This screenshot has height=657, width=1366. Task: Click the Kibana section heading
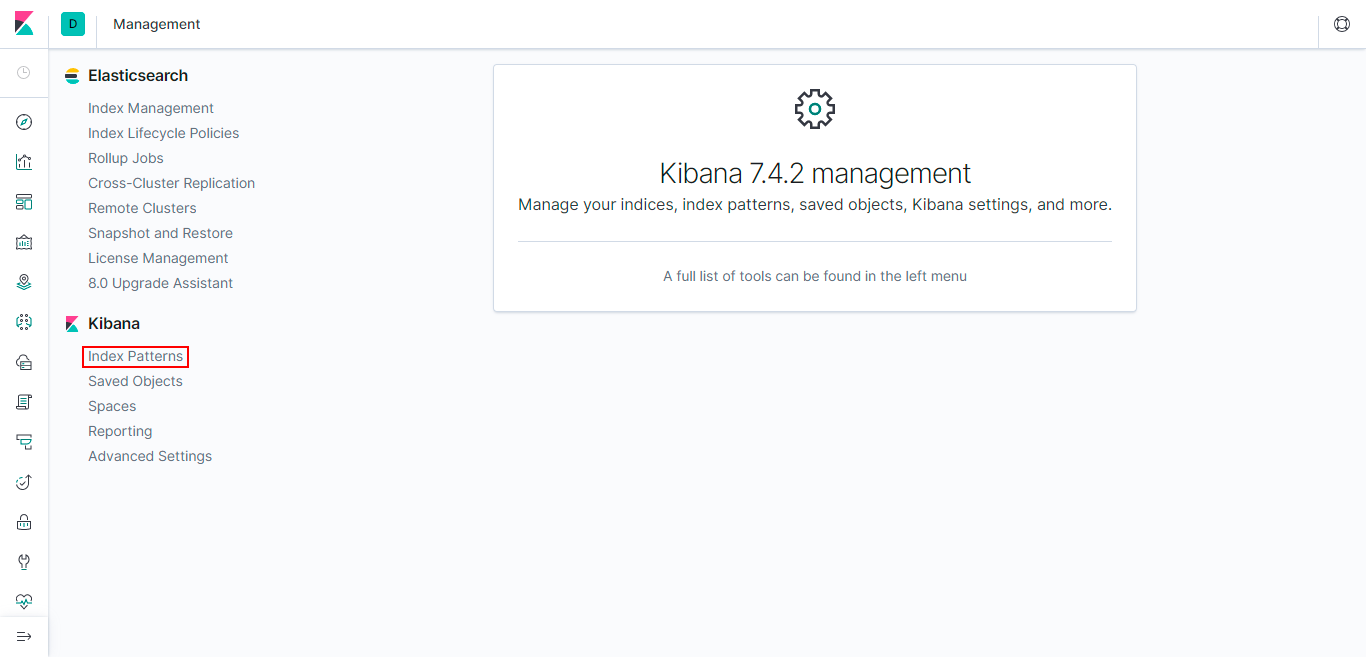point(114,324)
